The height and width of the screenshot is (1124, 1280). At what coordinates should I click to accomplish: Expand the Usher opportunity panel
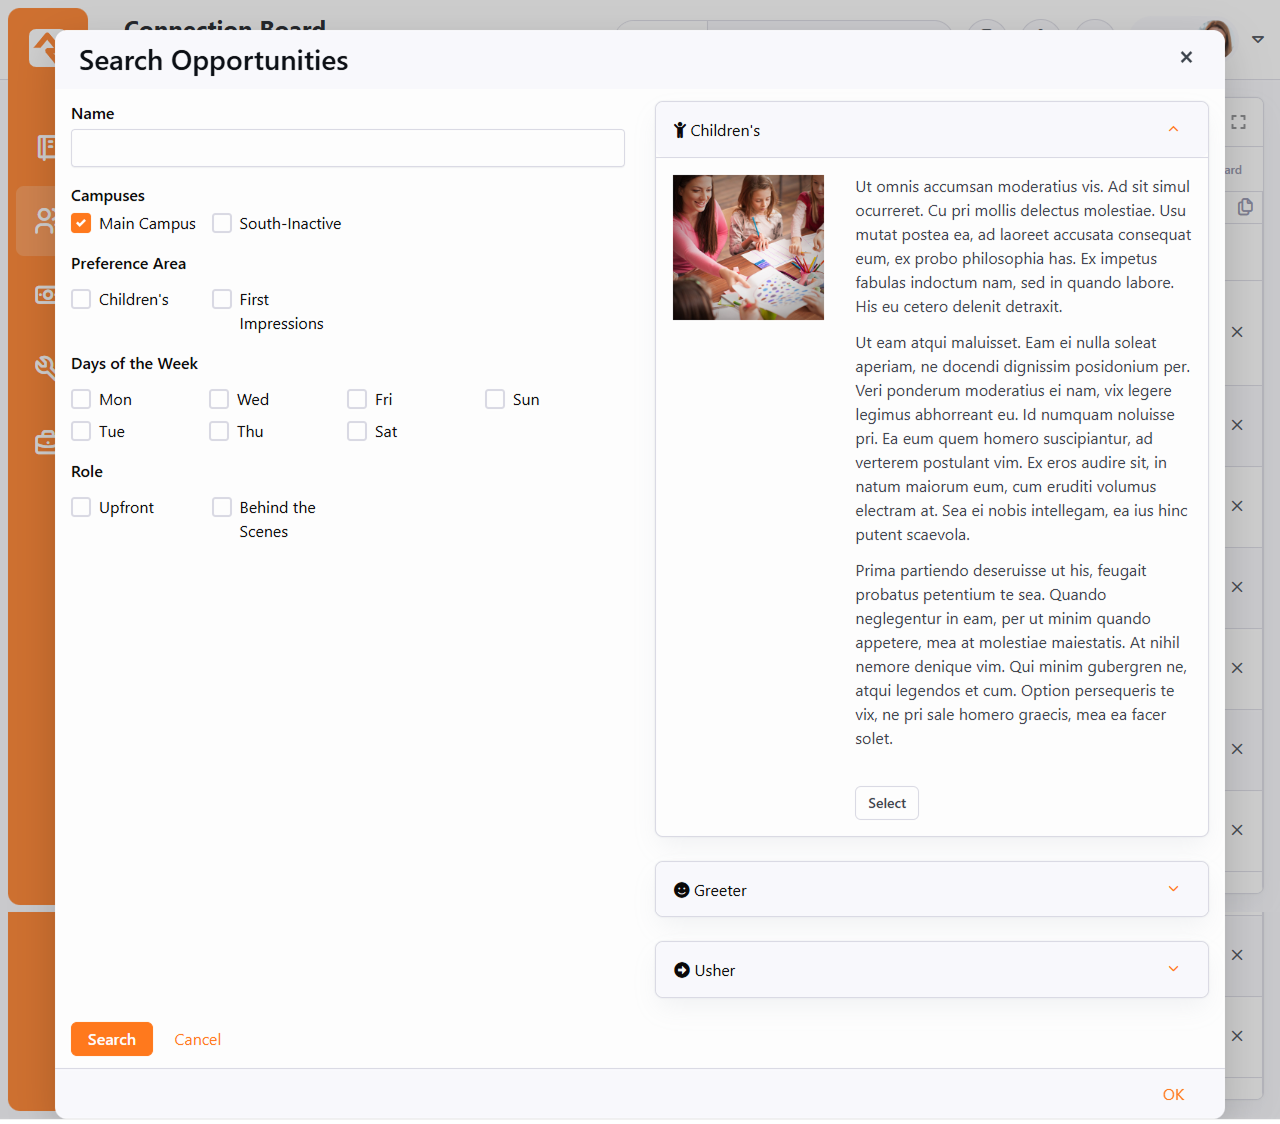pos(1173,969)
